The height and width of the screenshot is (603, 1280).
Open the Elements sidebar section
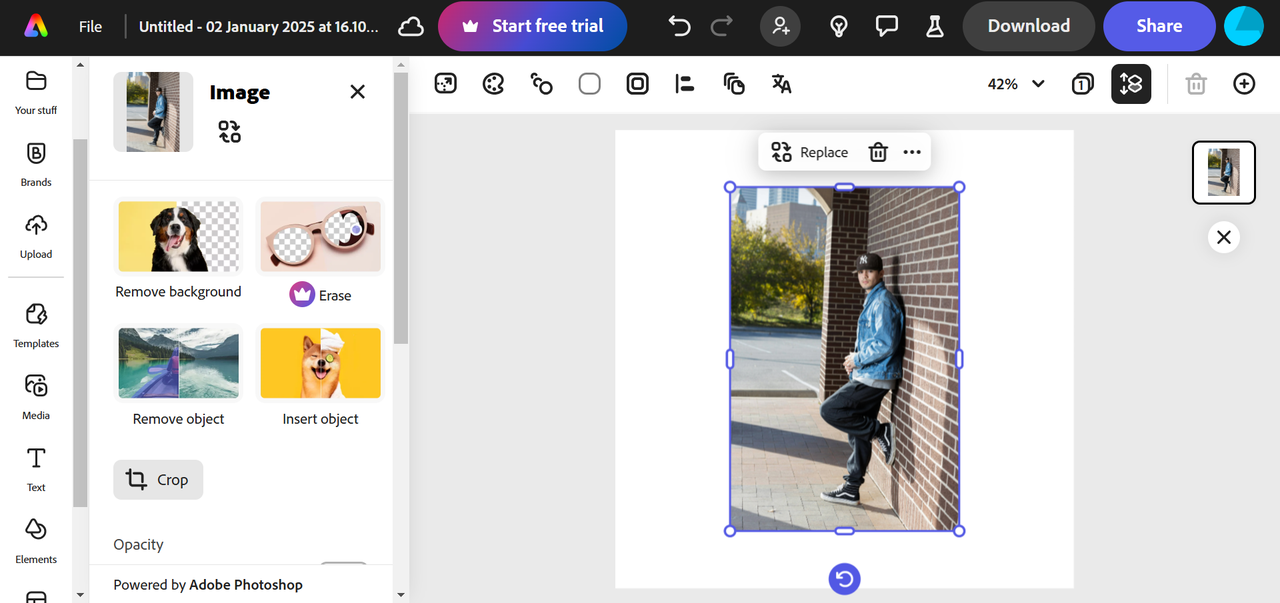36,541
